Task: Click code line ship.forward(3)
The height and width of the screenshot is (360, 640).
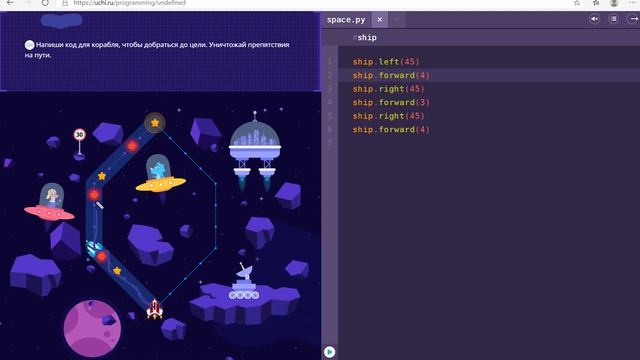Action: [391, 102]
